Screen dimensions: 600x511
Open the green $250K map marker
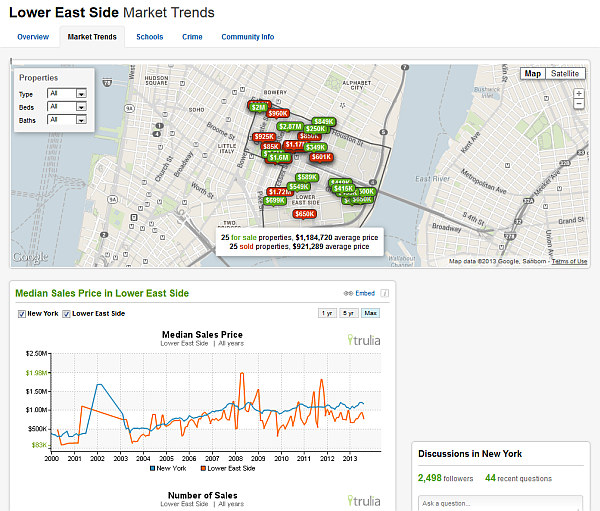coord(315,129)
